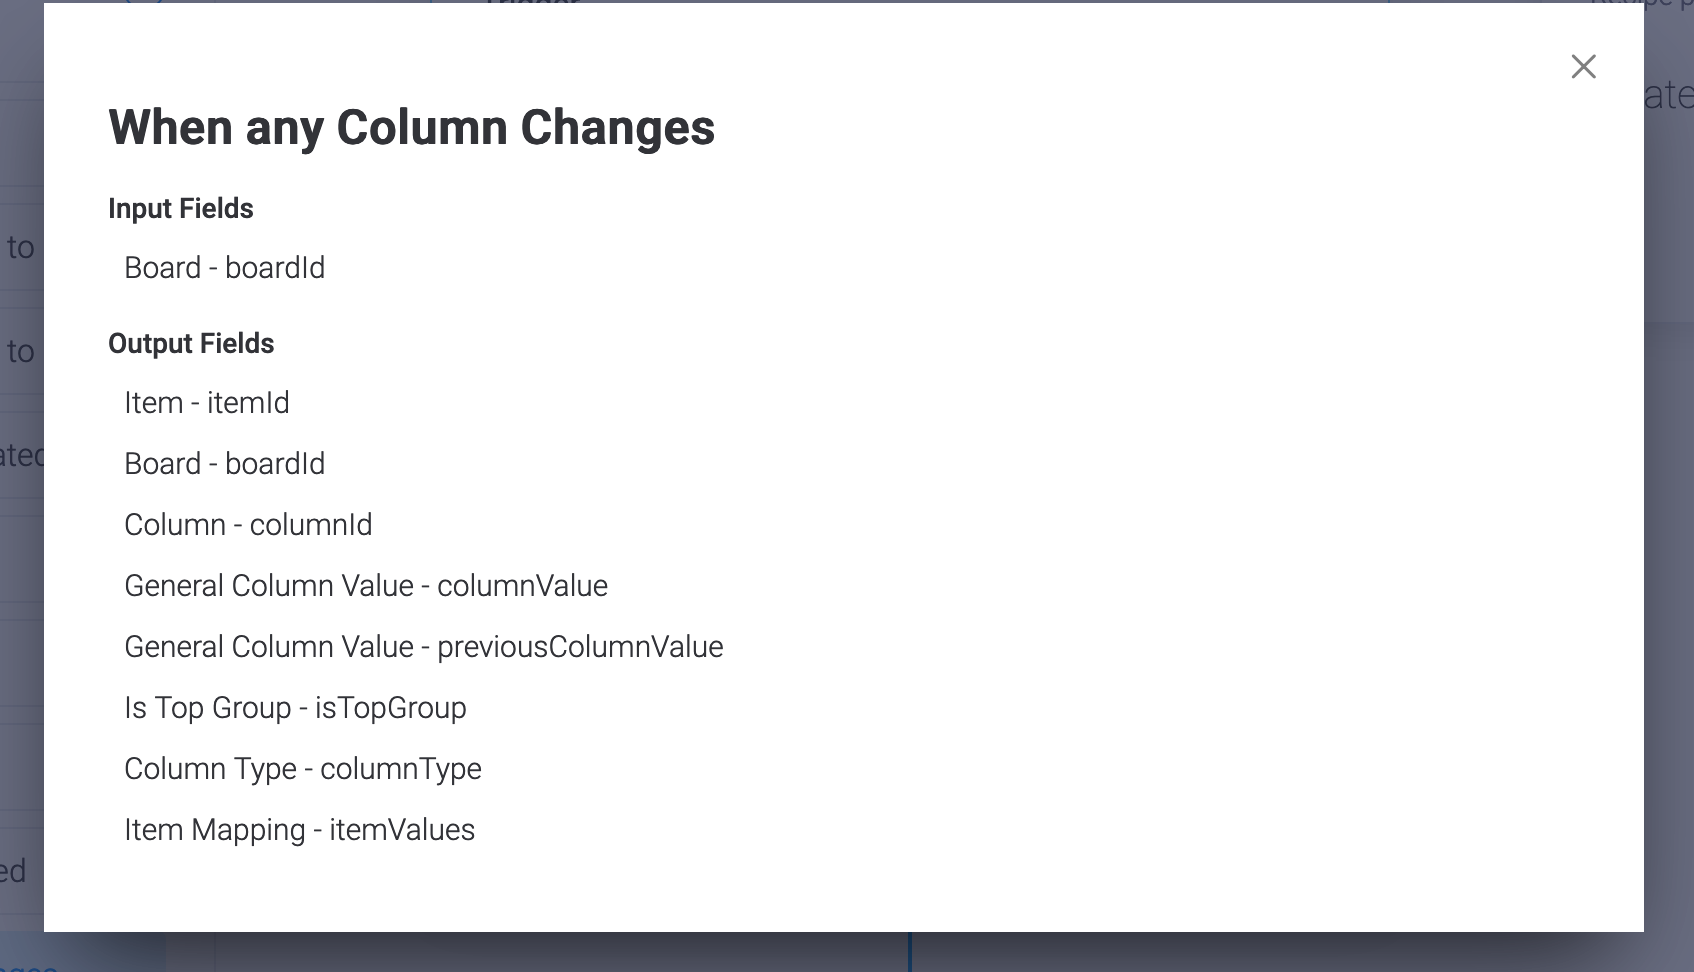This screenshot has height=972, width=1694.
Task: Select Column Type - columnType field
Action: pos(303,768)
